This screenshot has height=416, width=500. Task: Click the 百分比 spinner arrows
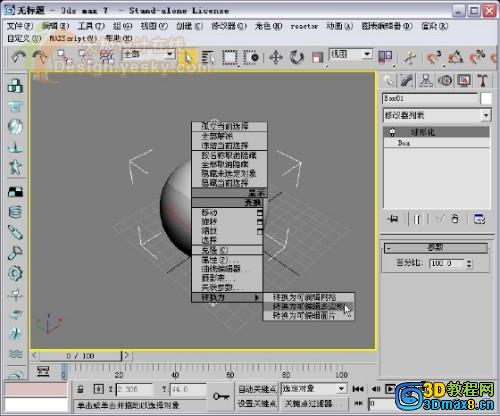(x=469, y=264)
